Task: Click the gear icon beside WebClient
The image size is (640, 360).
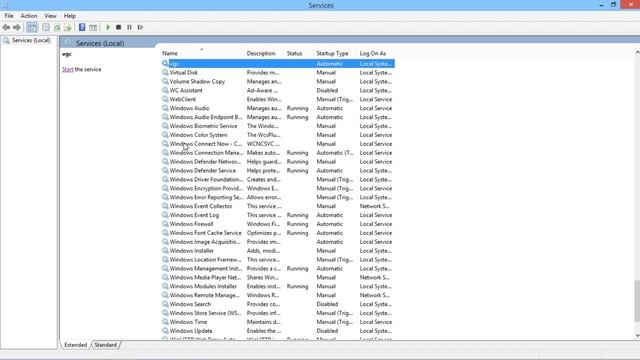Action: coord(165,99)
